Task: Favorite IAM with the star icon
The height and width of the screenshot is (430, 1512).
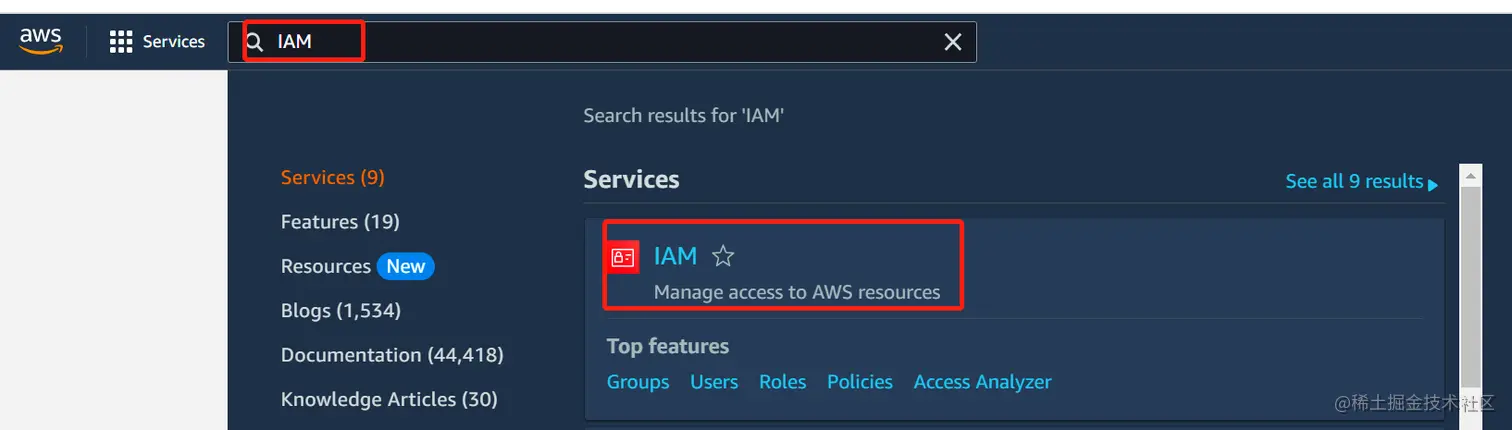Action: tap(723, 257)
